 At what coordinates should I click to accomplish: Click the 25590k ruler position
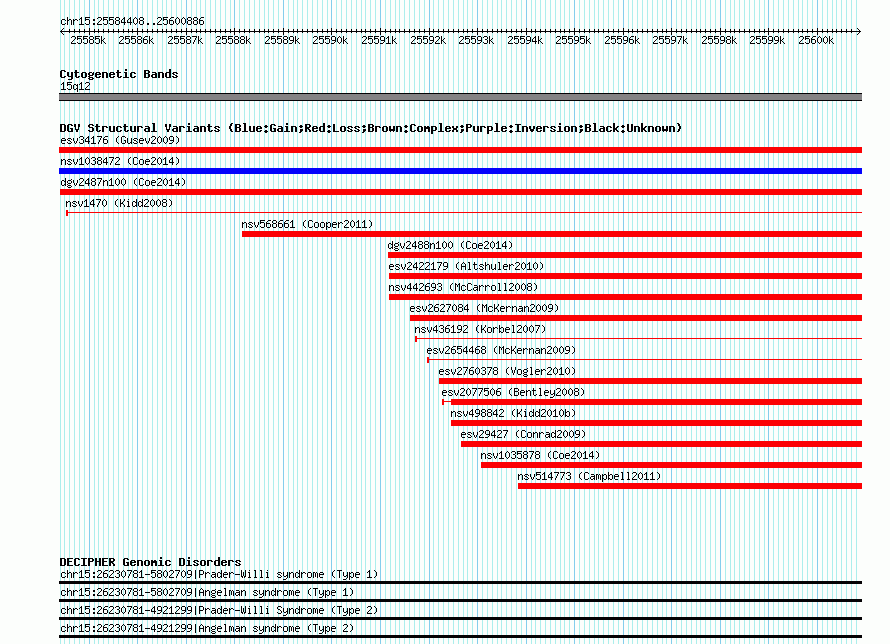[x=330, y=40]
